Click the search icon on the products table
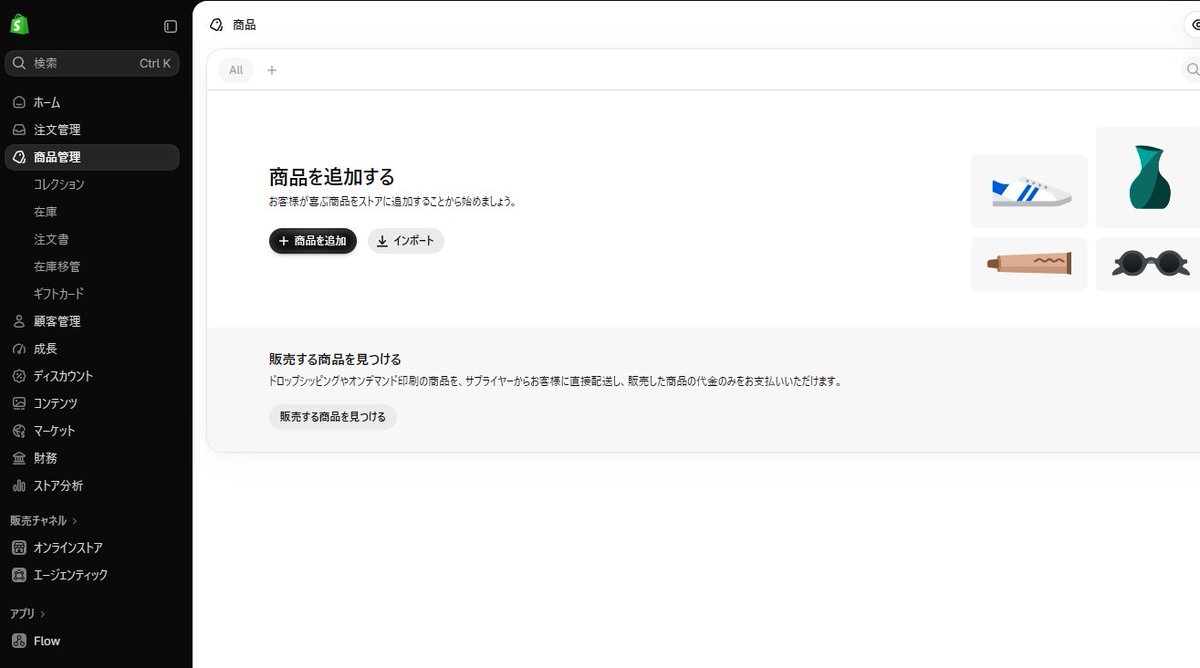 tap(1192, 69)
